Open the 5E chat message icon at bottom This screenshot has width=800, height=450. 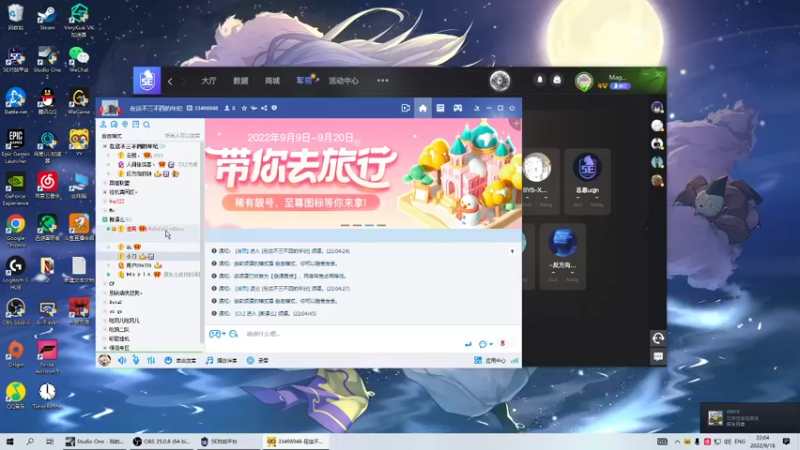(x=658, y=357)
